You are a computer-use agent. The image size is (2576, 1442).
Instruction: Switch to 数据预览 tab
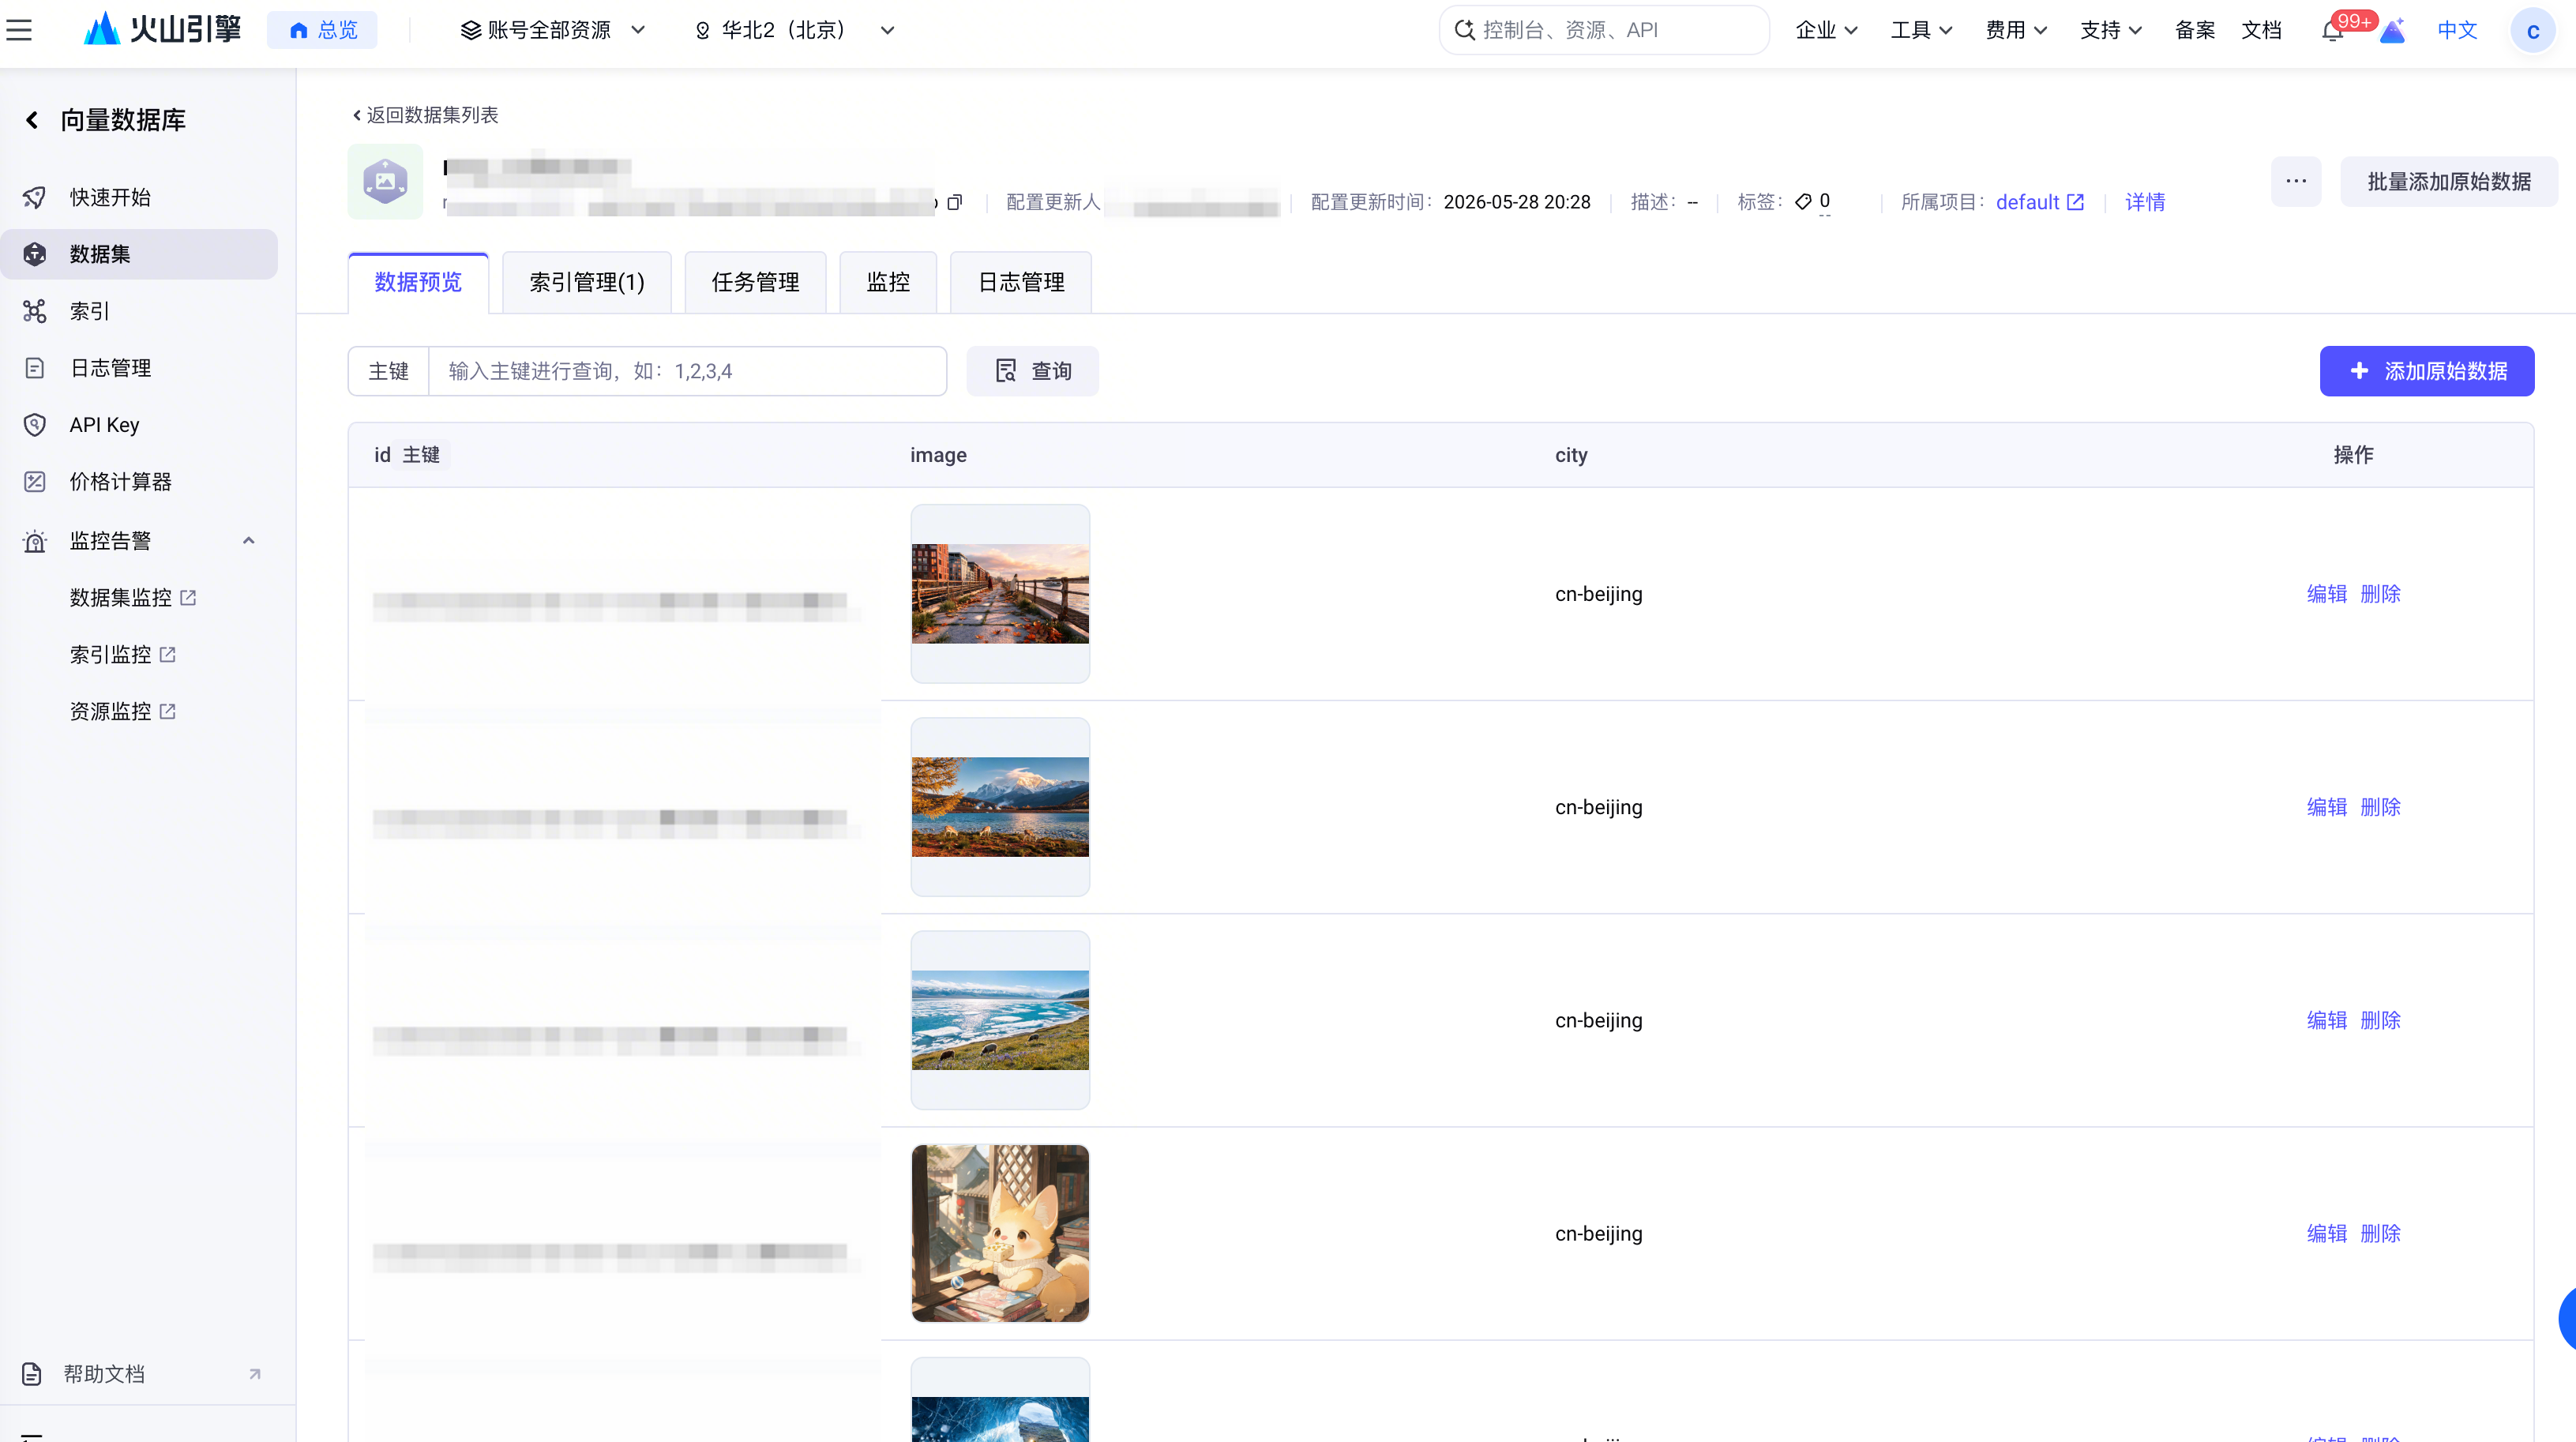tap(418, 282)
